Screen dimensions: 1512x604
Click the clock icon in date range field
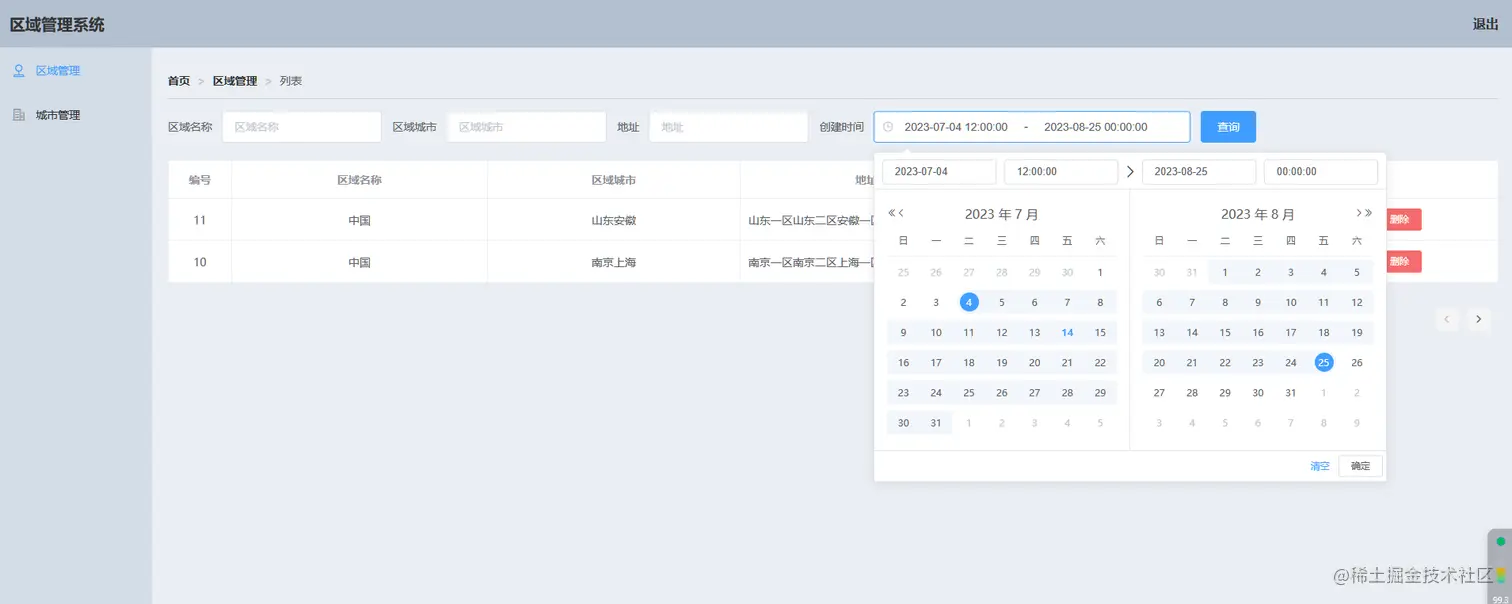(888, 127)
